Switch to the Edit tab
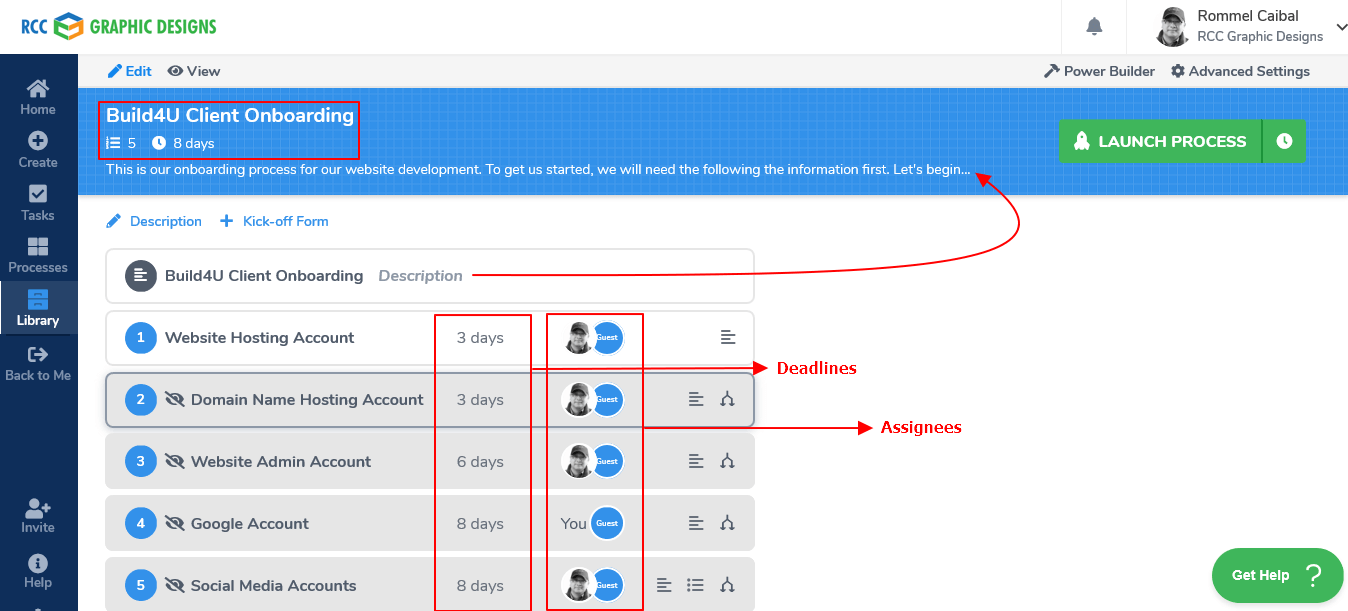 (x=130, y=71)
